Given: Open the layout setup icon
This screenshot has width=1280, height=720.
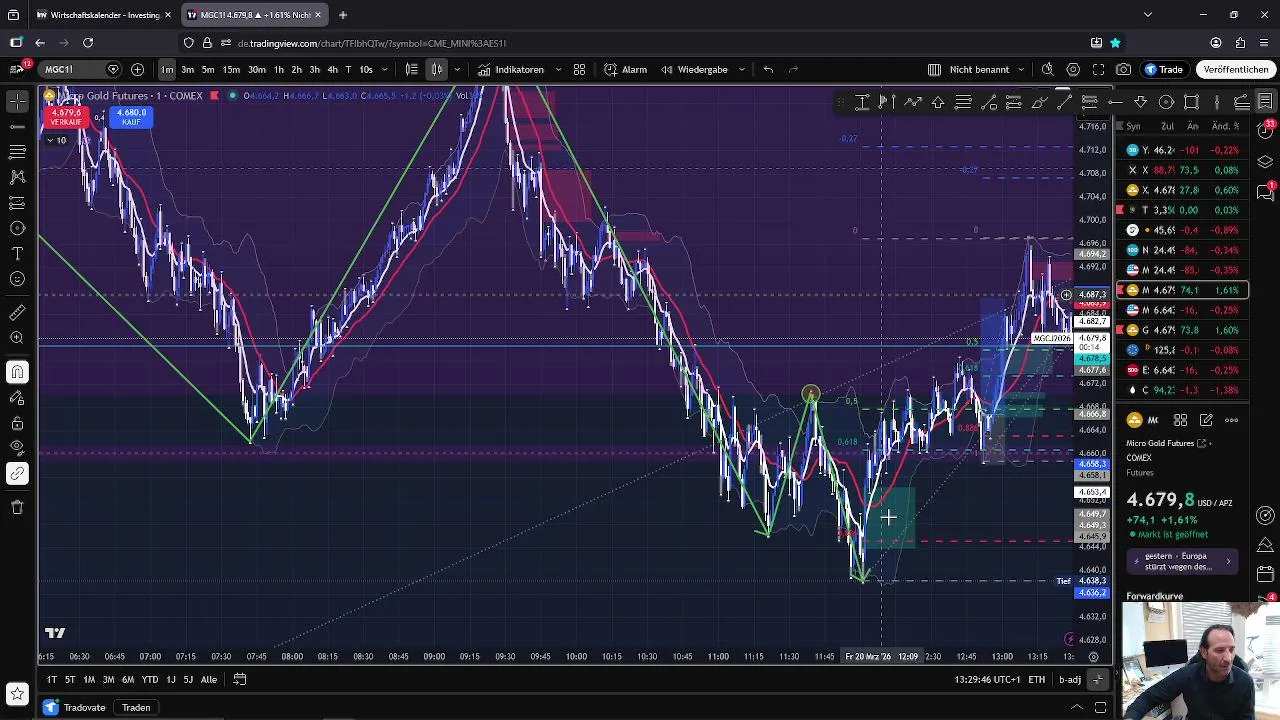Looking at the screenshot, I should [934, 69].
